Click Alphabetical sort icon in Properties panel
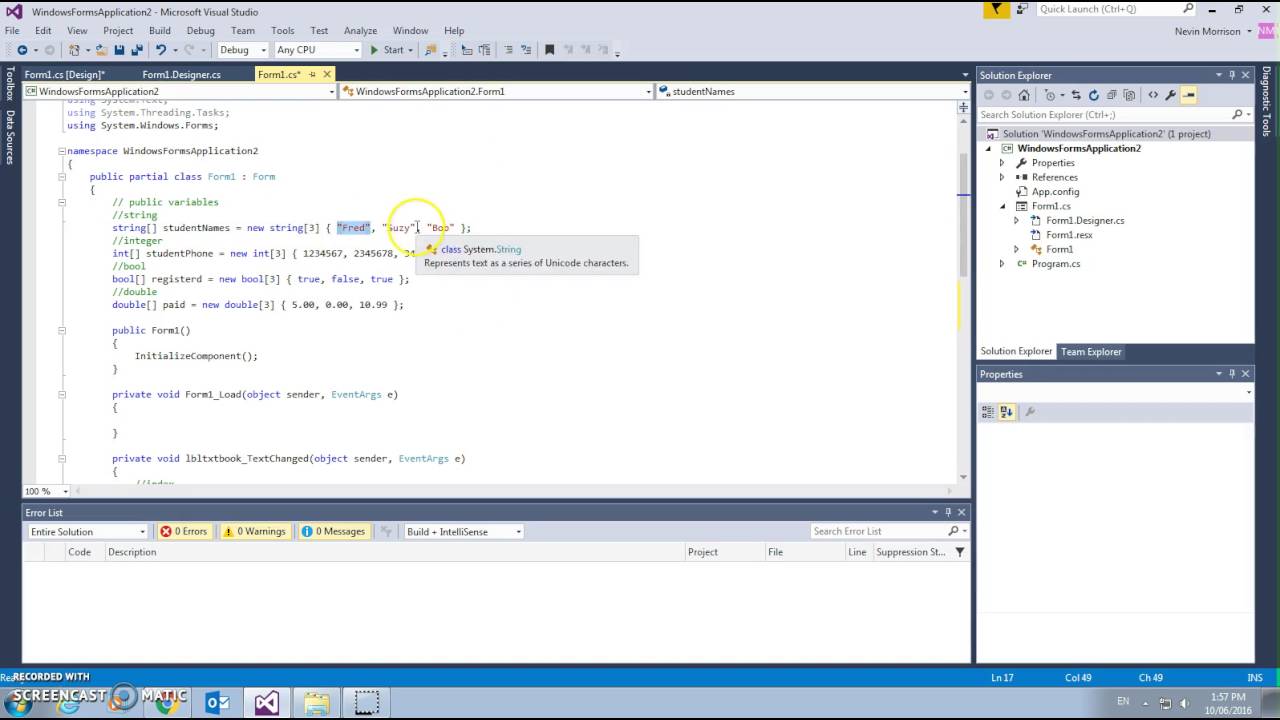 (1006, 412)
